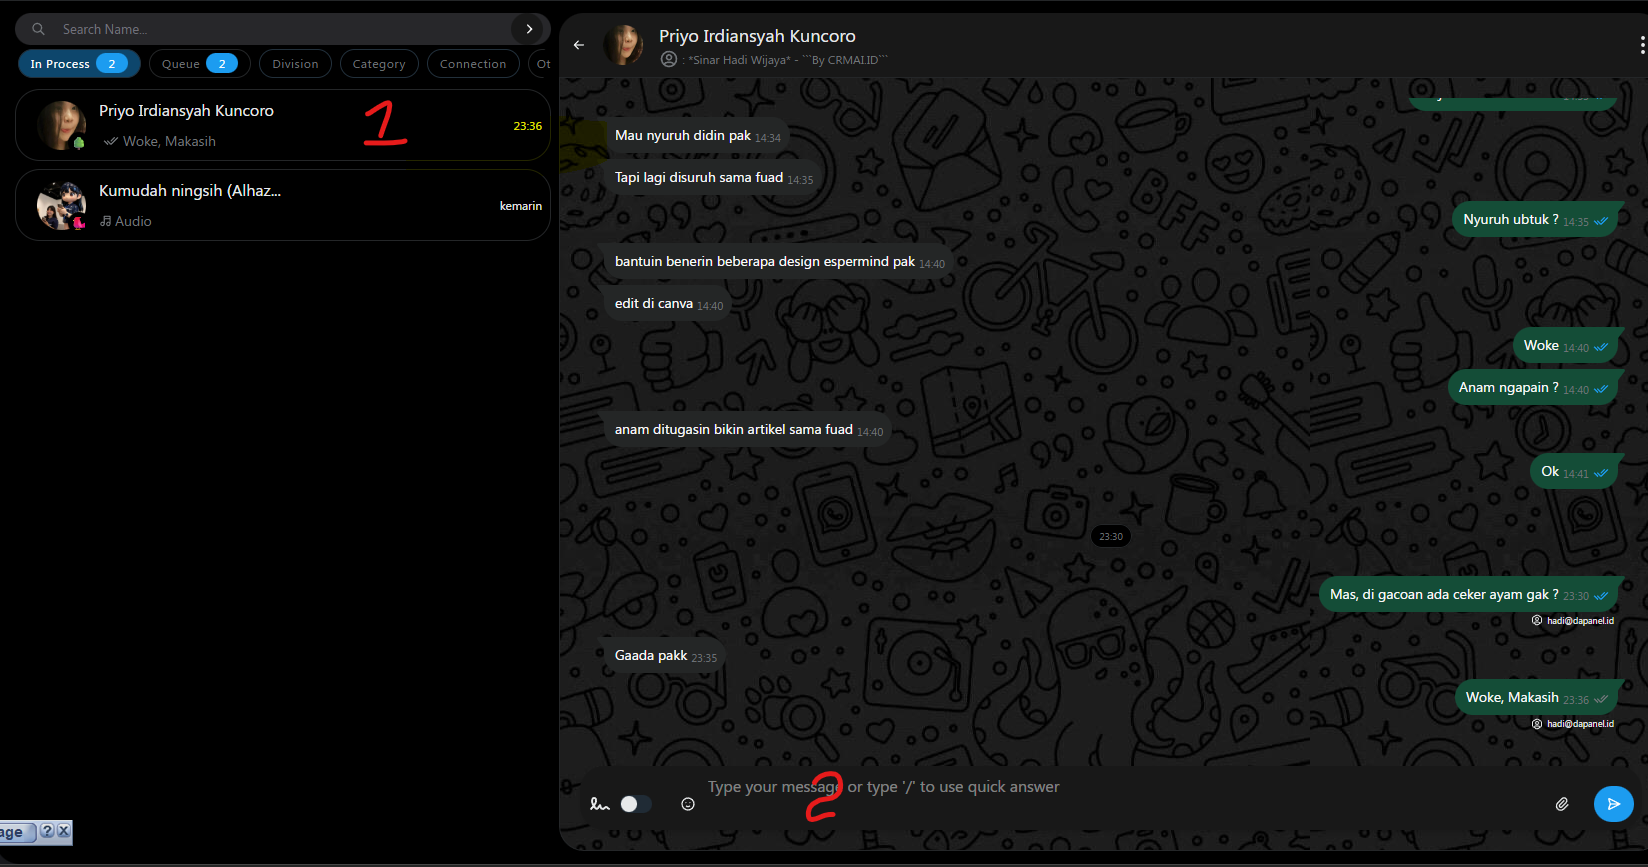Open the Division filter
This screenshot has height=867, width=1648.
pos(295,63)
